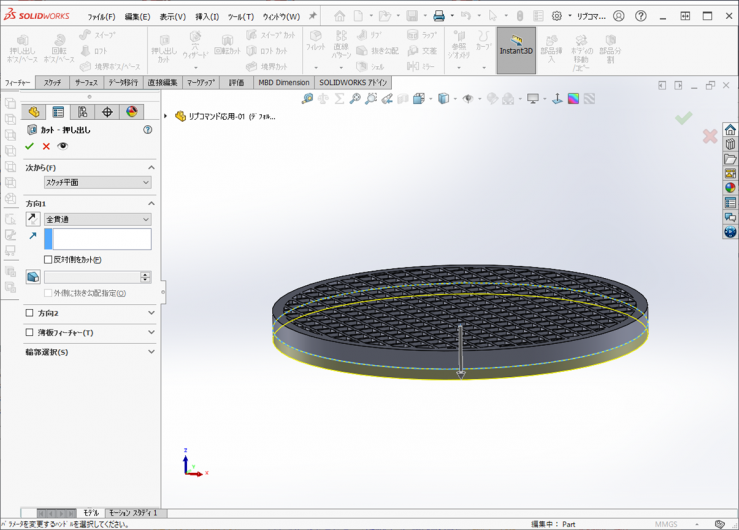Click the draft on/off icon button

click(x=33, y=277)
